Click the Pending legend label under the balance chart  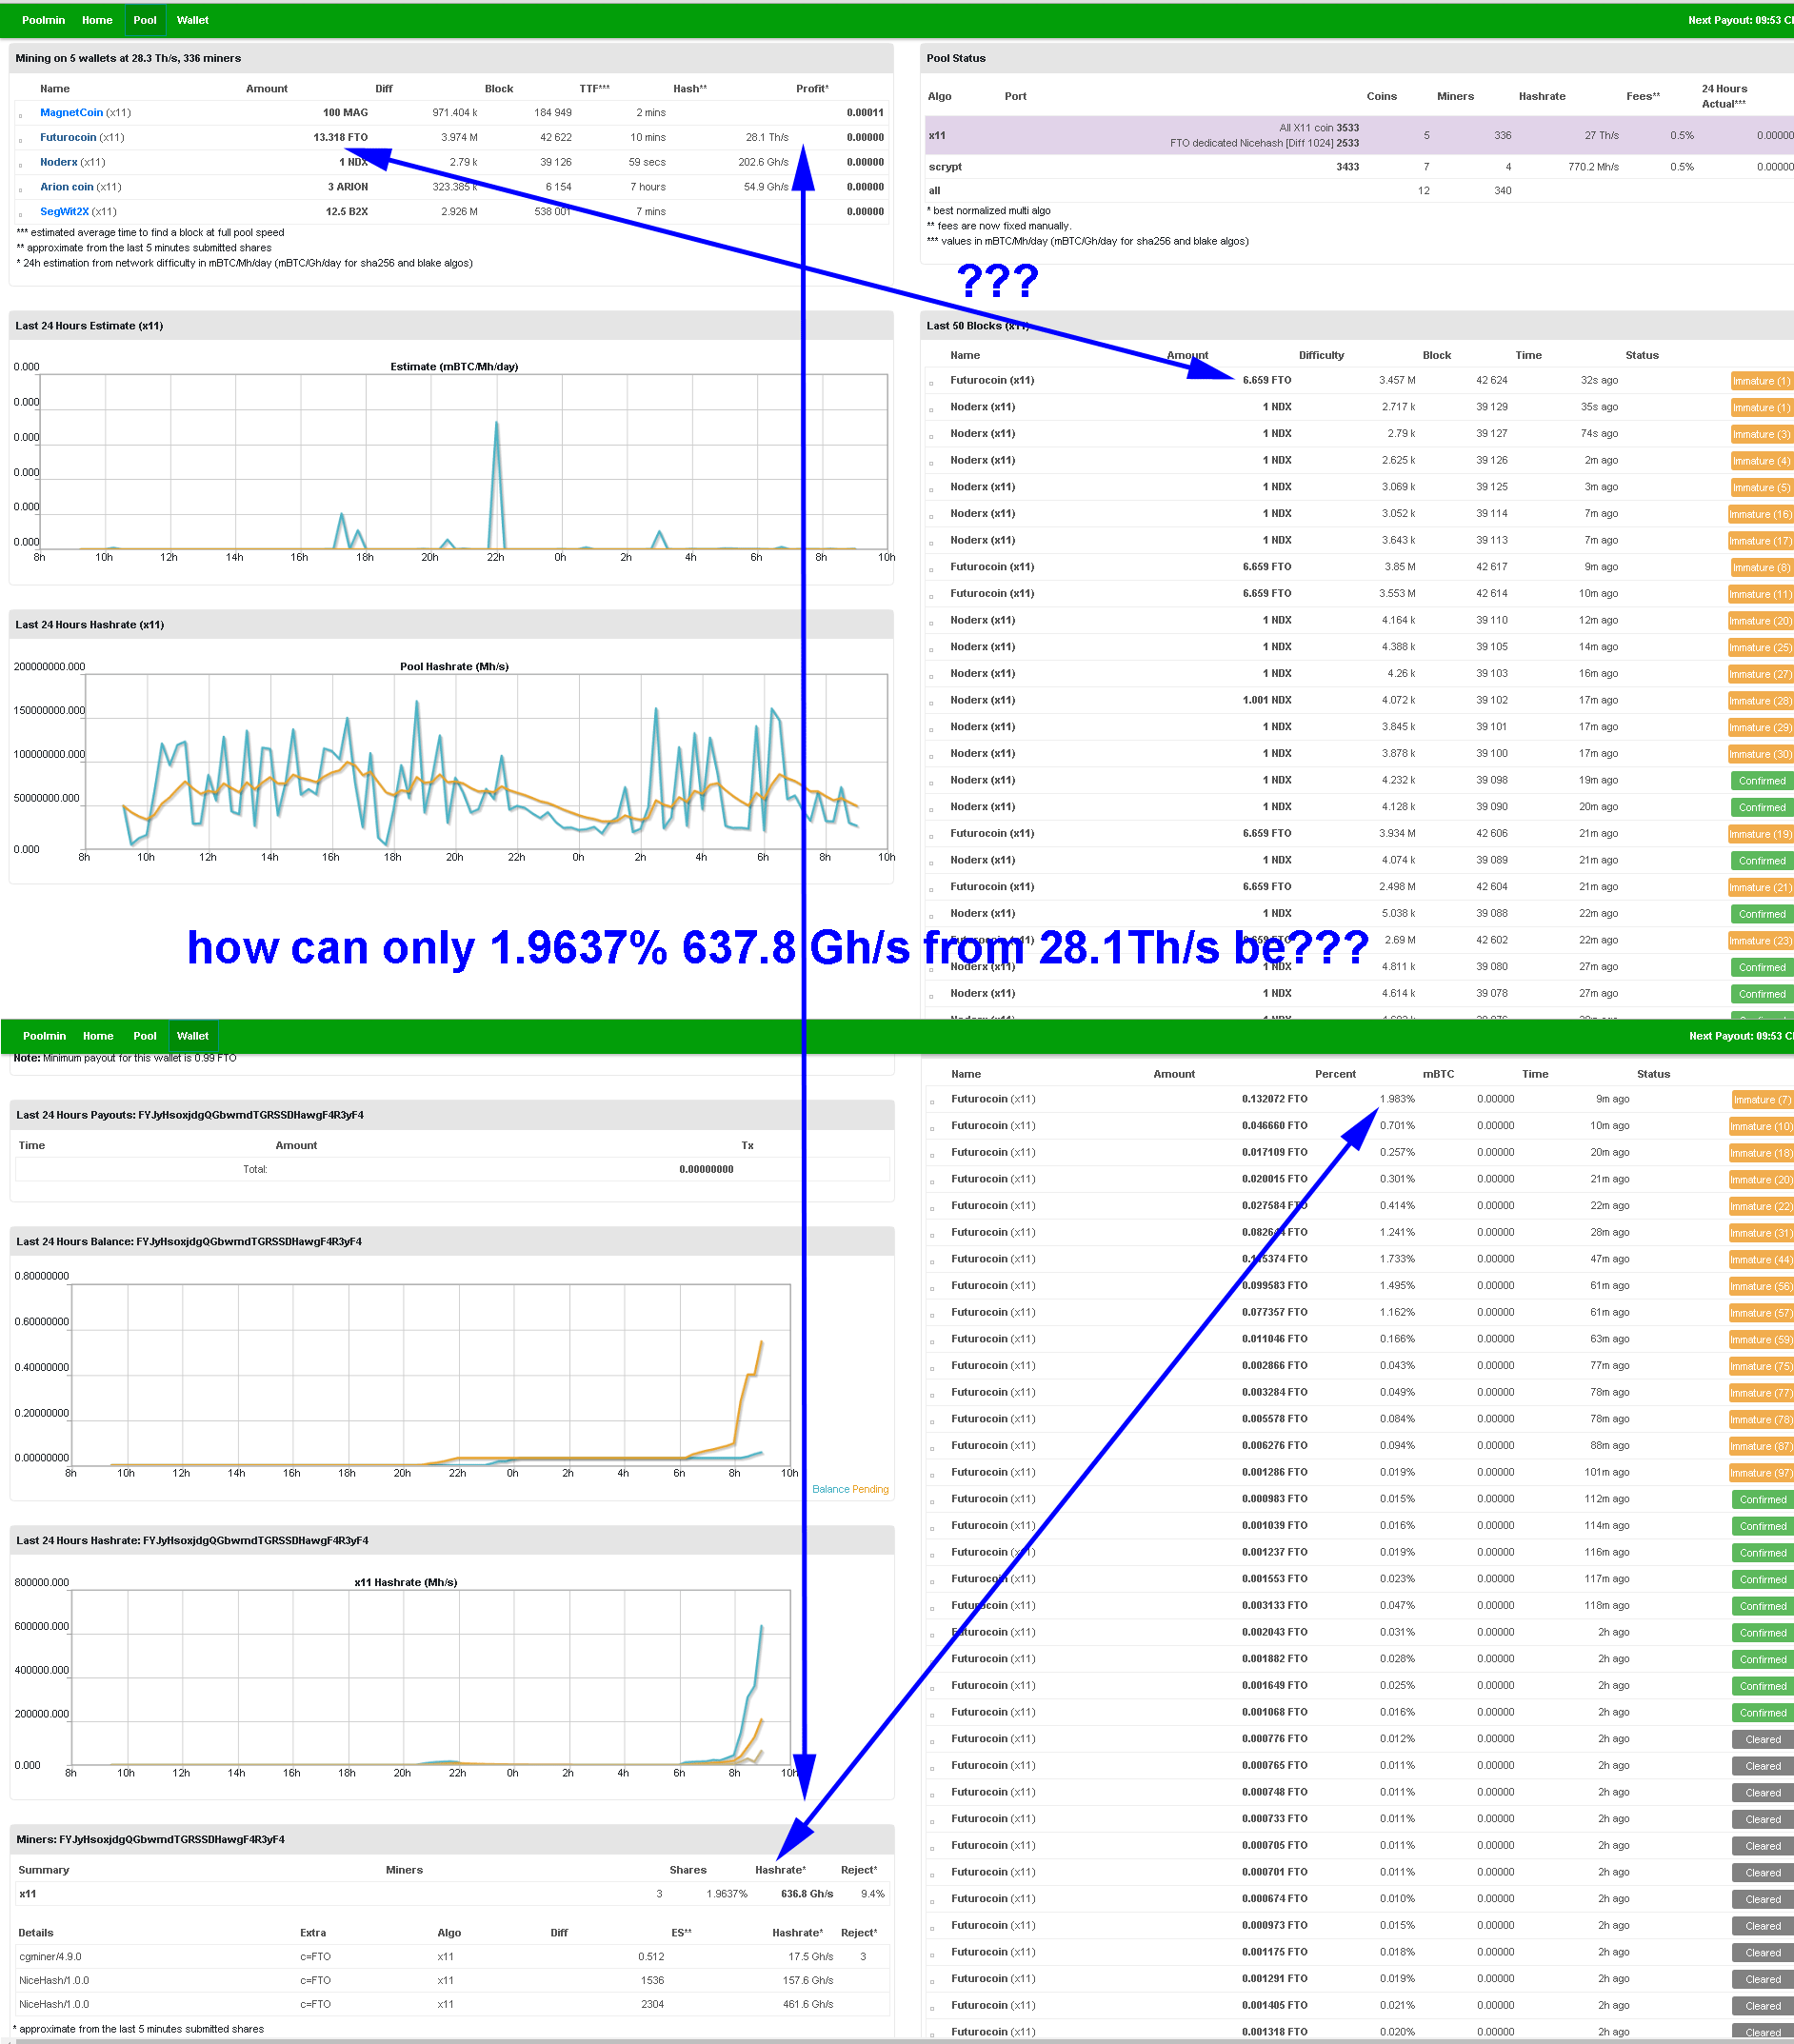click(870, 1489)
